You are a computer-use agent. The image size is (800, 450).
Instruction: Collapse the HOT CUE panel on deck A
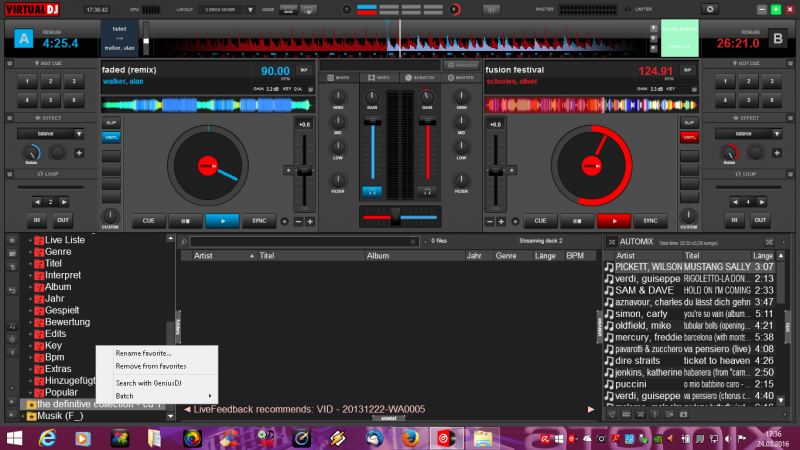(x=11, y=63)
